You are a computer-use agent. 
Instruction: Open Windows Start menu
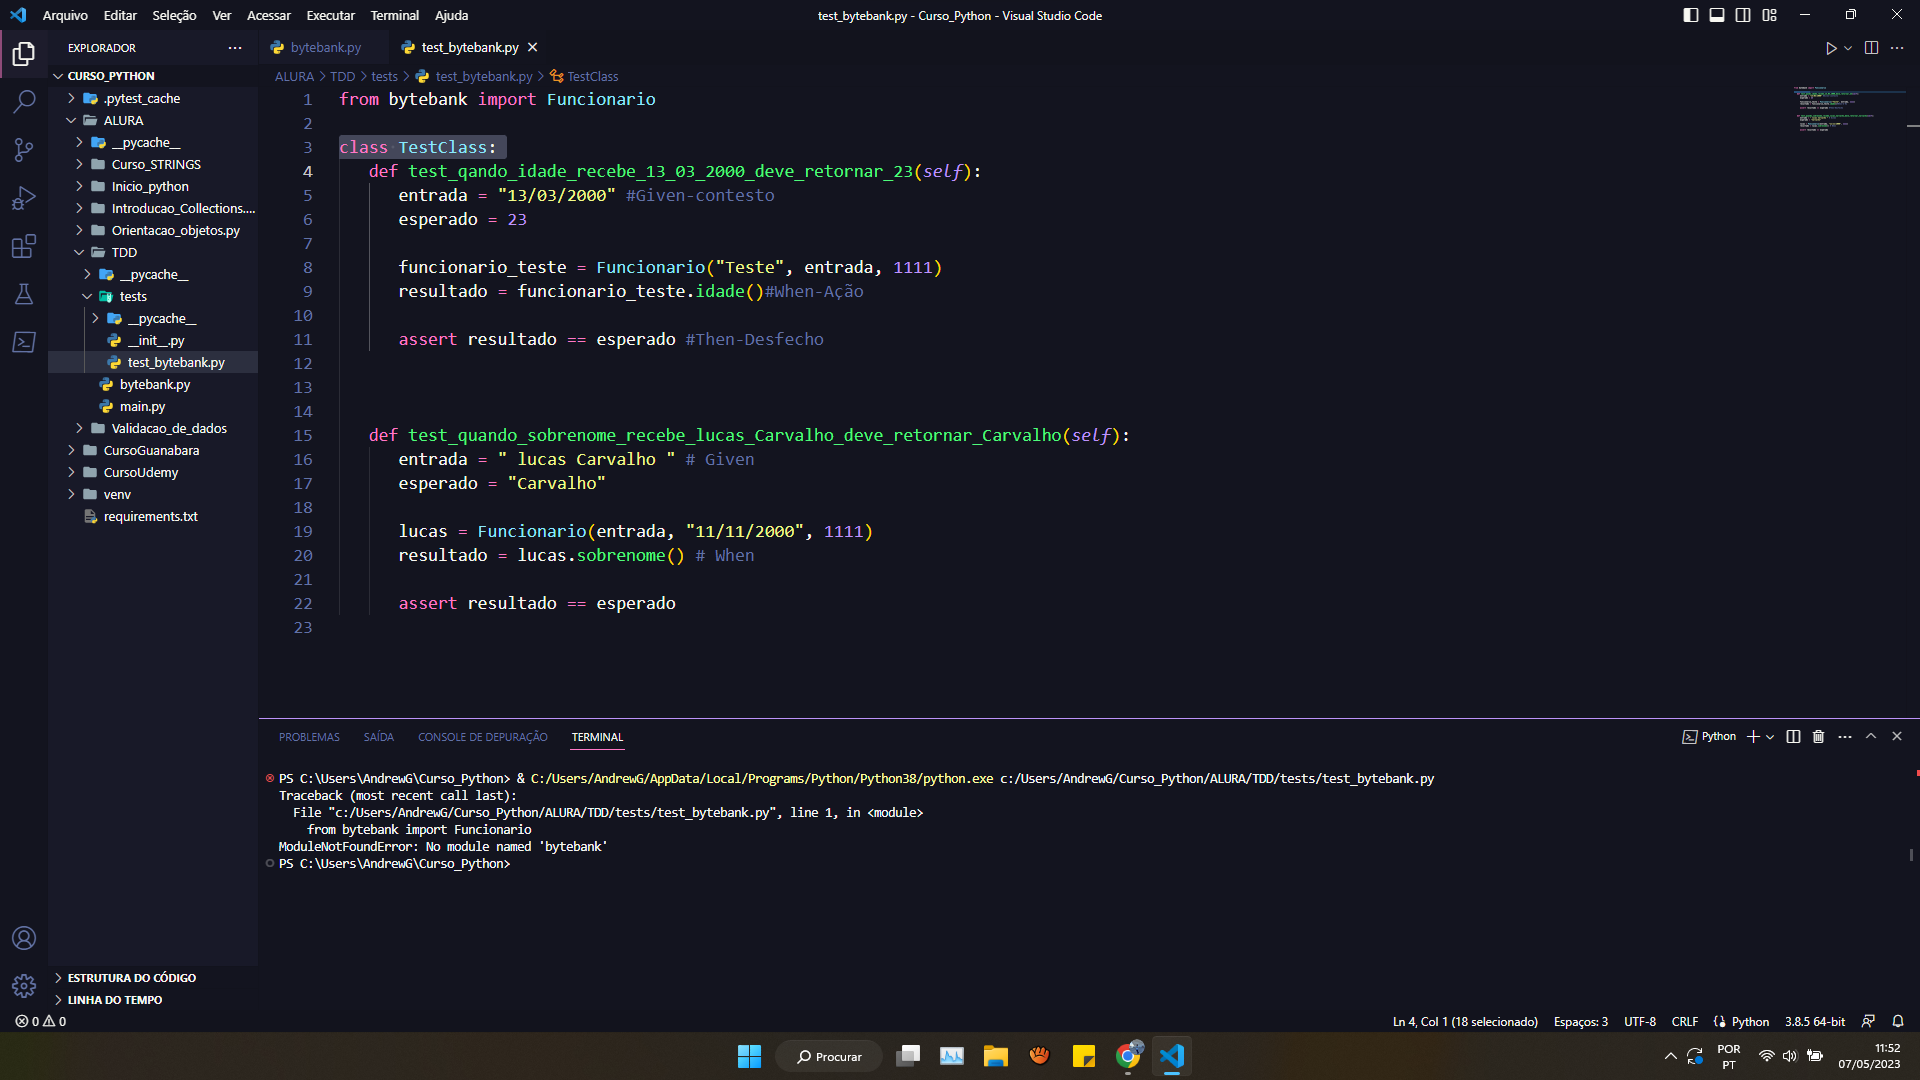[749, 1056]
